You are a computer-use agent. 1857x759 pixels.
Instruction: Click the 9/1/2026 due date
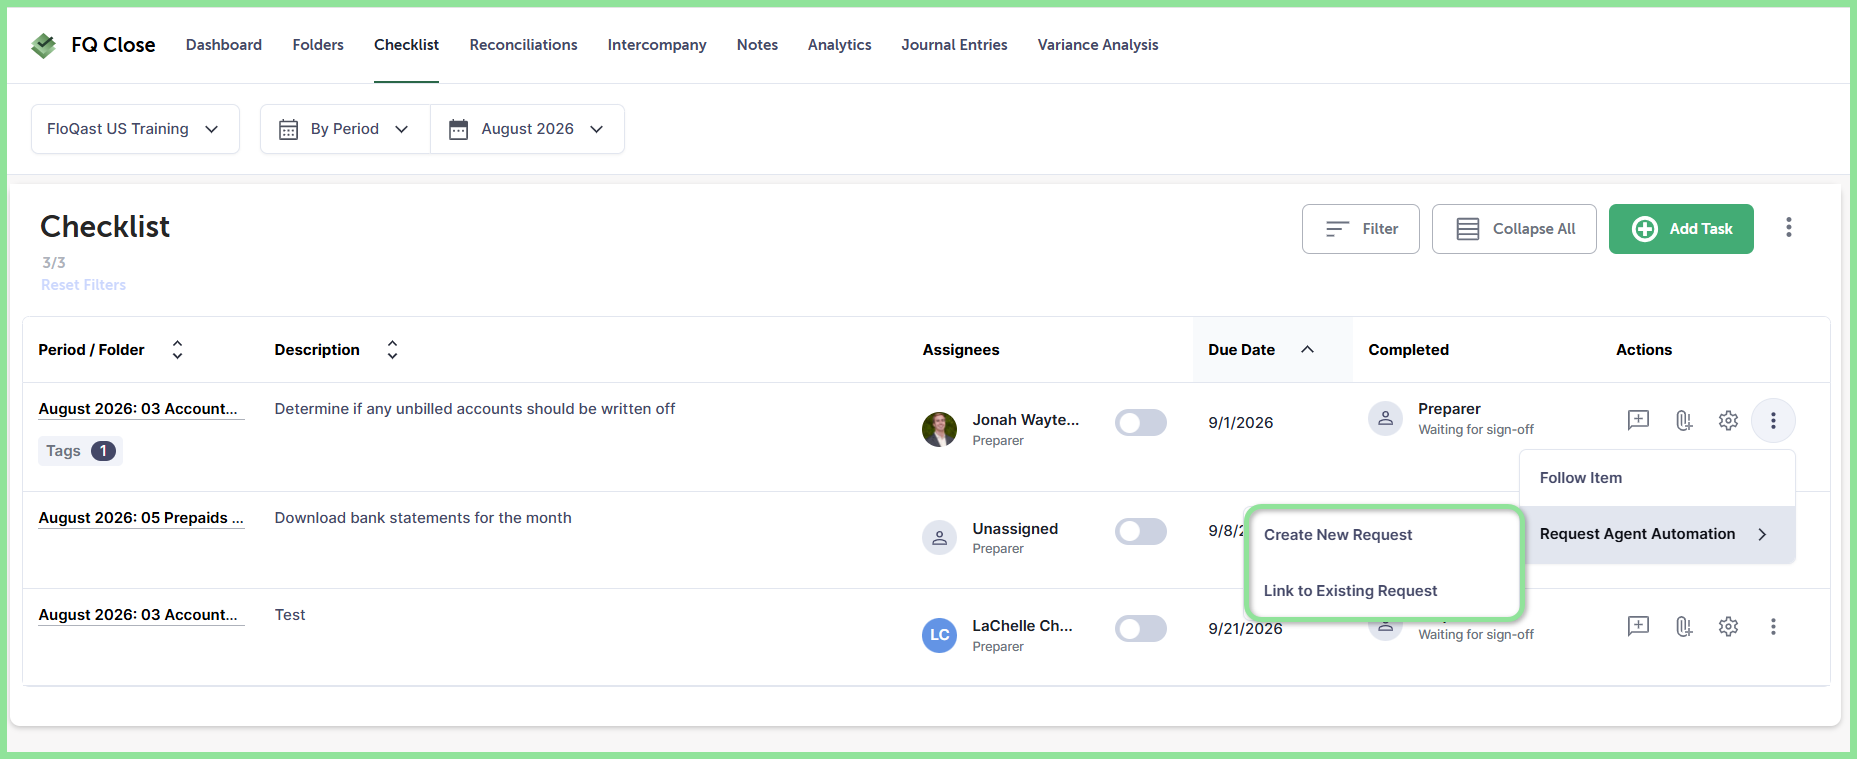pos(1241,423)
